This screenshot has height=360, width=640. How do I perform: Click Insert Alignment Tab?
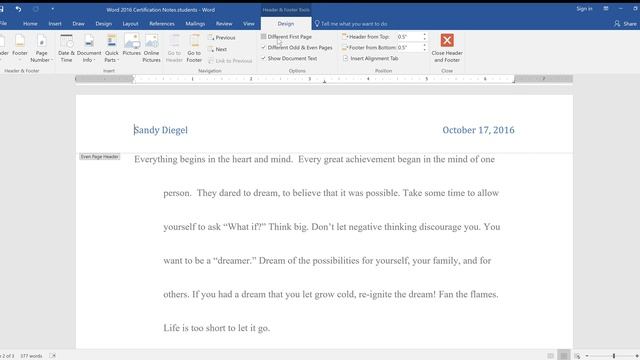pos(370,58)
